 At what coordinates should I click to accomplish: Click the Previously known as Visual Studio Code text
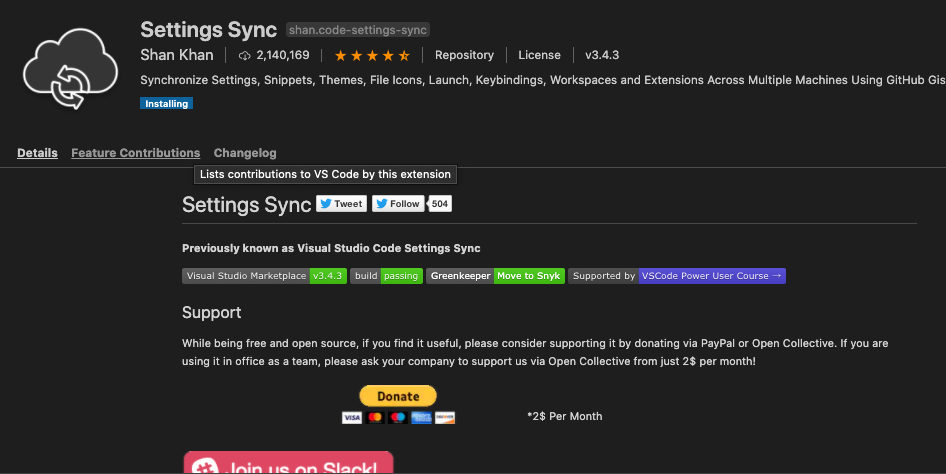331,248
